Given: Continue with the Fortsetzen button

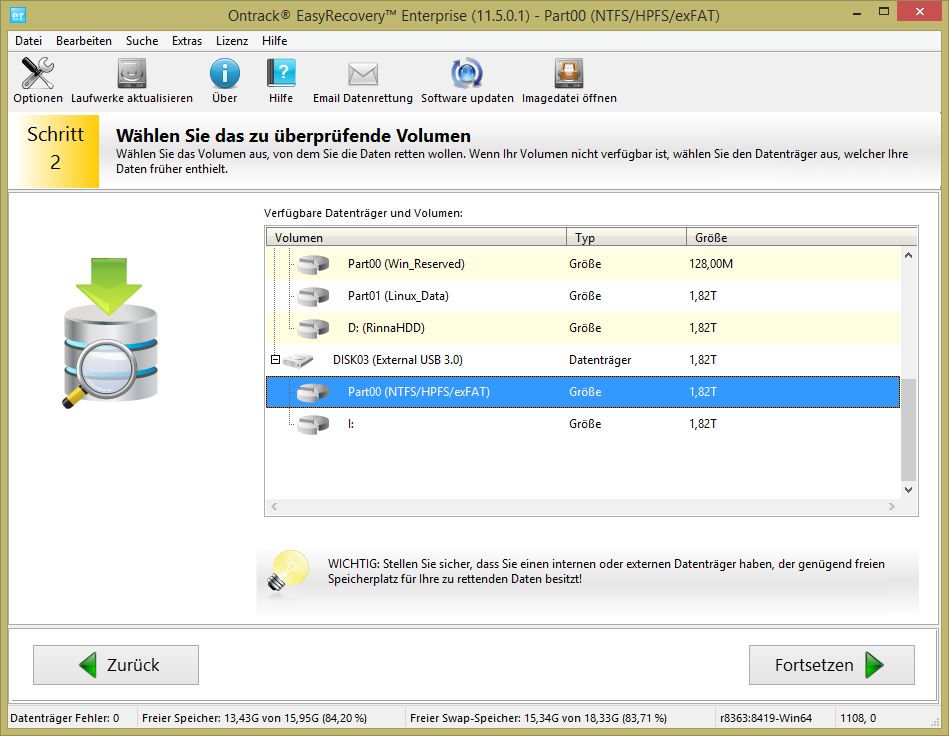Looking at the screenshot, I should click(832, 665).
